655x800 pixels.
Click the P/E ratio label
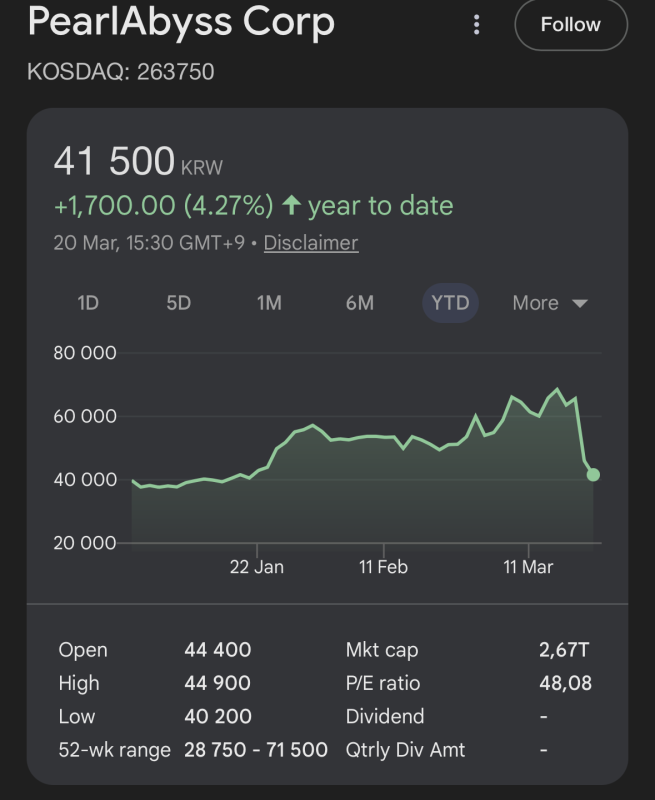tap(383, 683)
